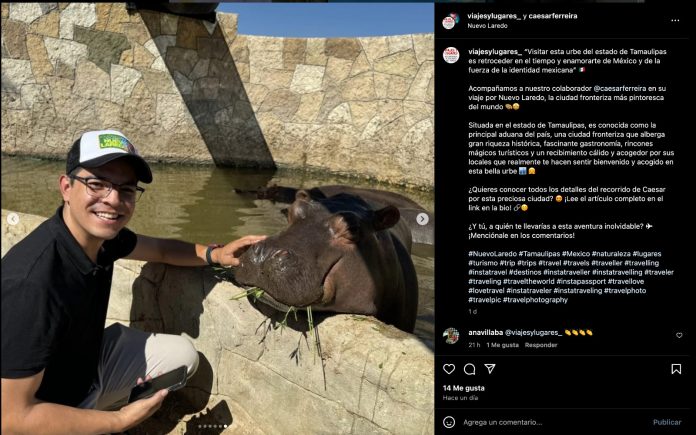Open the caesarferreira profile in header
Screen dimensions: 696x435
[578, 16]
